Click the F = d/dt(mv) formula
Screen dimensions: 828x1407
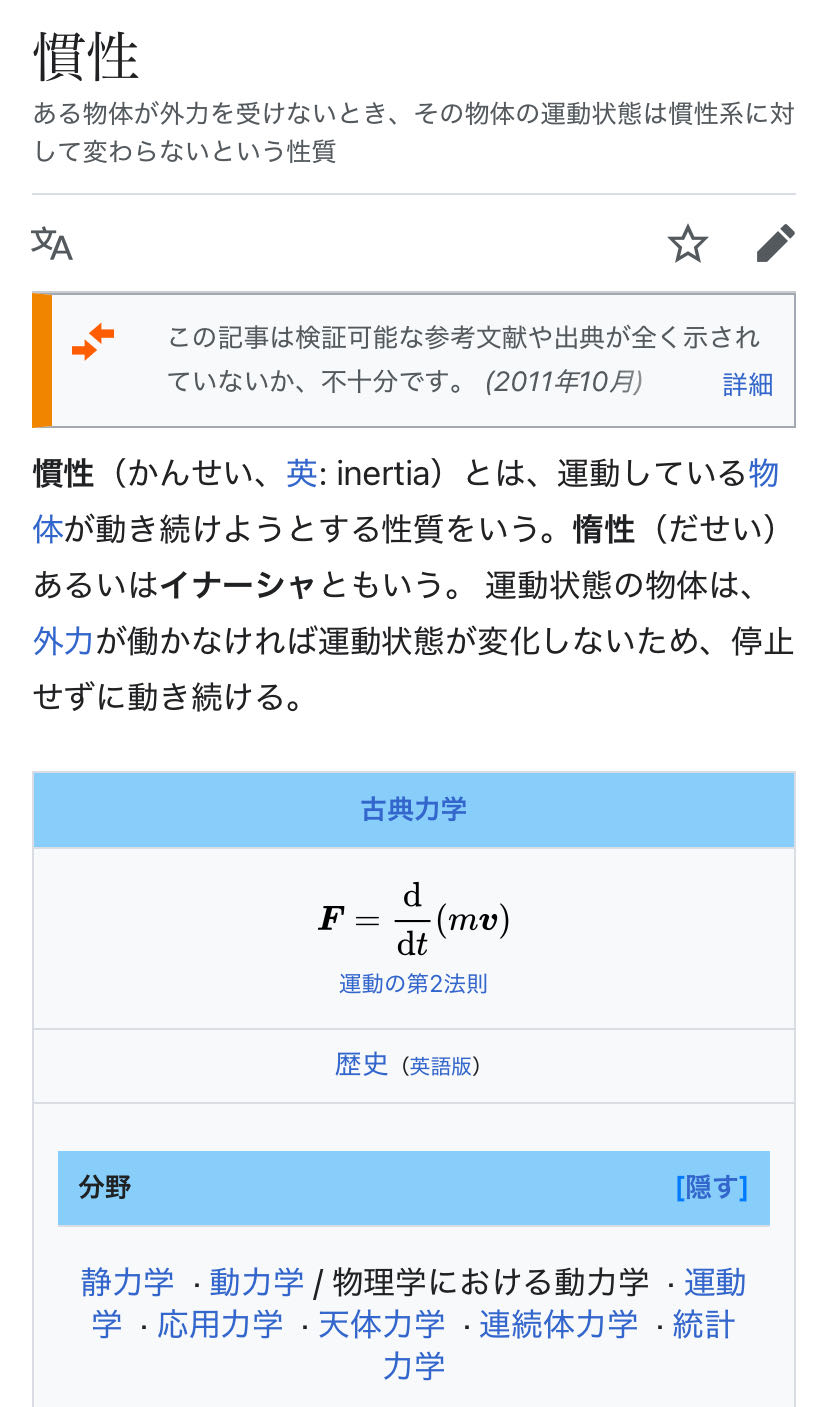[x=413, y=920]
